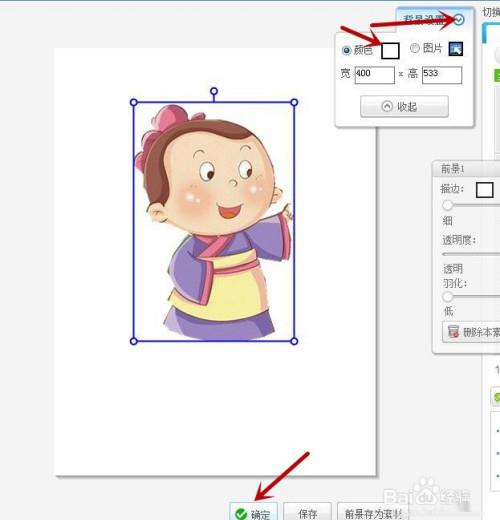The image size is (500, 520).
Task: Click the top-right resize handle of selection
Action: click(294, 102)
